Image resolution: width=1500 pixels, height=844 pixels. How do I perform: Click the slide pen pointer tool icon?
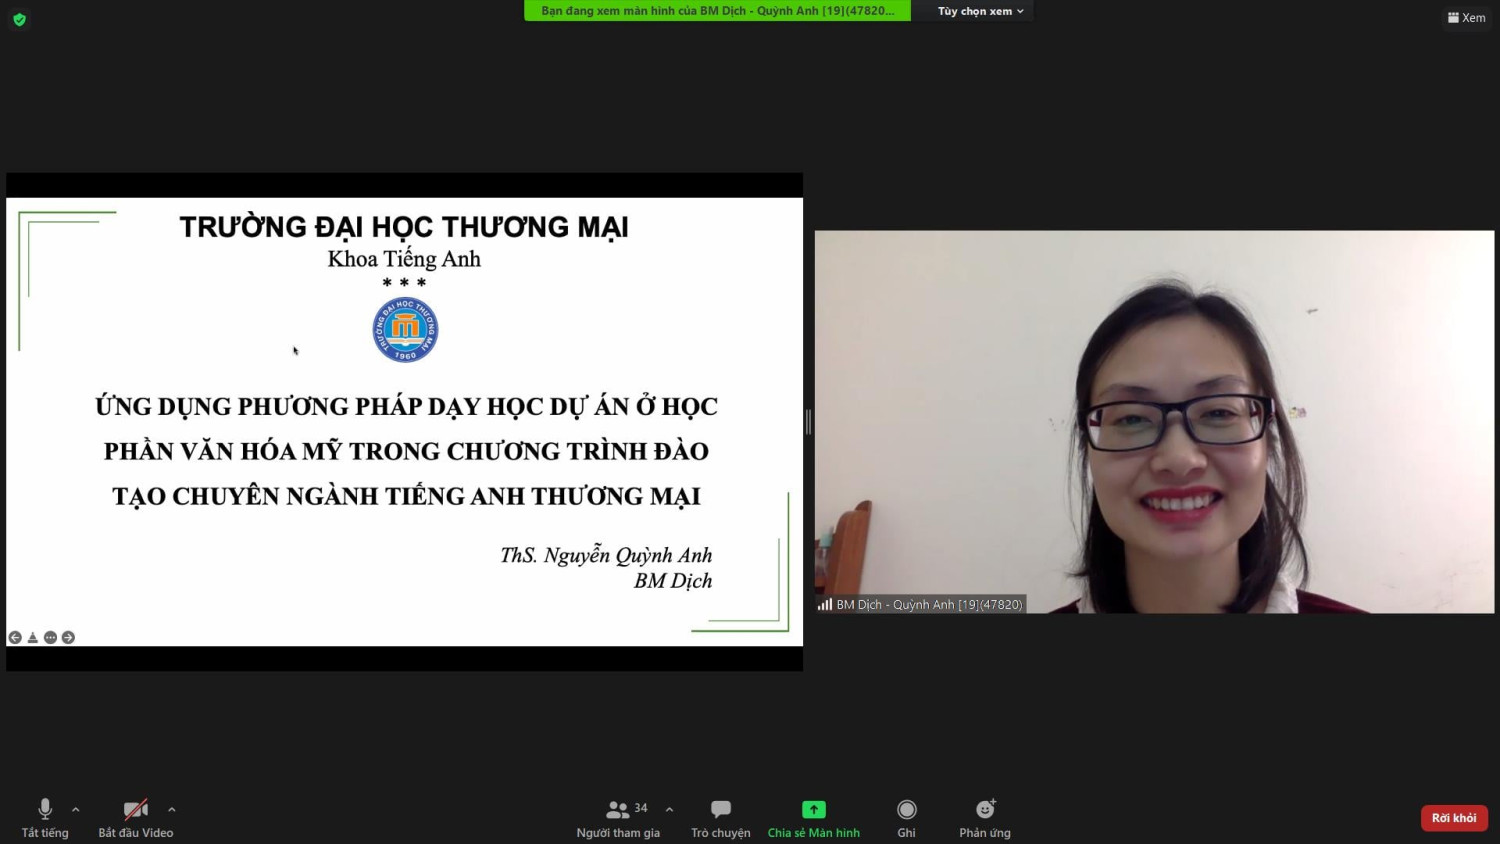33,638
